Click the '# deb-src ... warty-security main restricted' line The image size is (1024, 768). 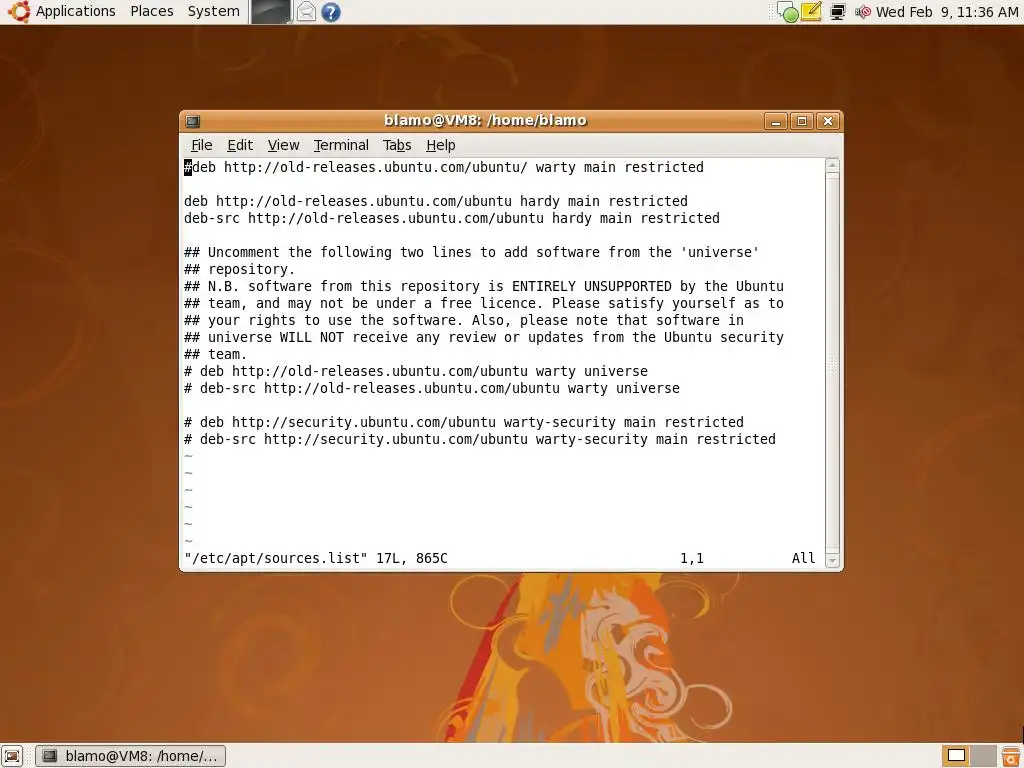coord(480,439)
